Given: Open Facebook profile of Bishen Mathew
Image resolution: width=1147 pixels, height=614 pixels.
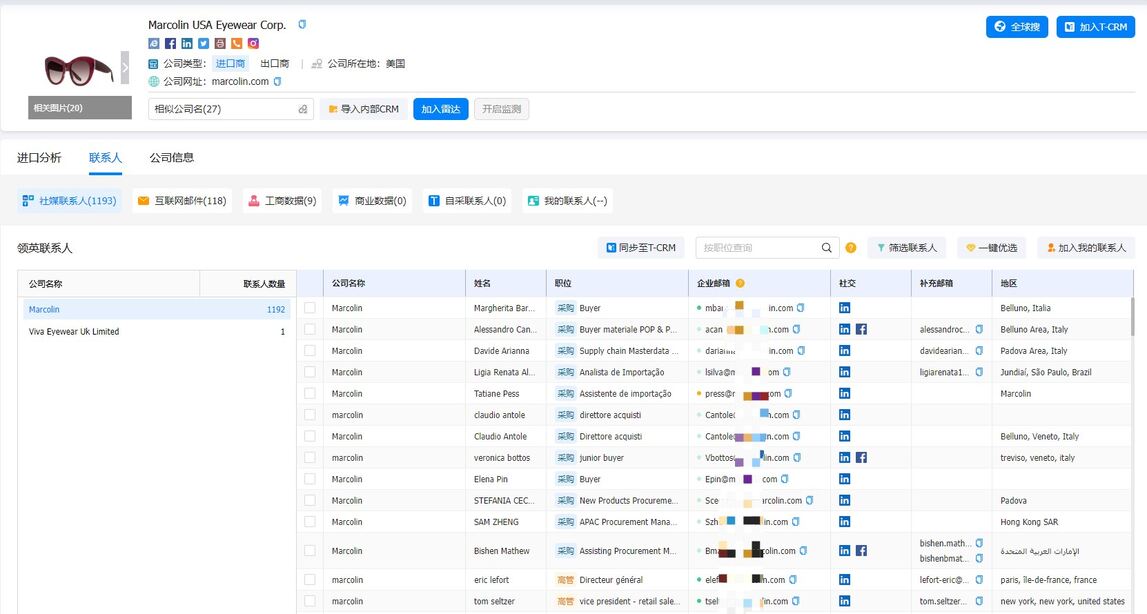Looking at the screenshot, I should click(x=862, y=551).
